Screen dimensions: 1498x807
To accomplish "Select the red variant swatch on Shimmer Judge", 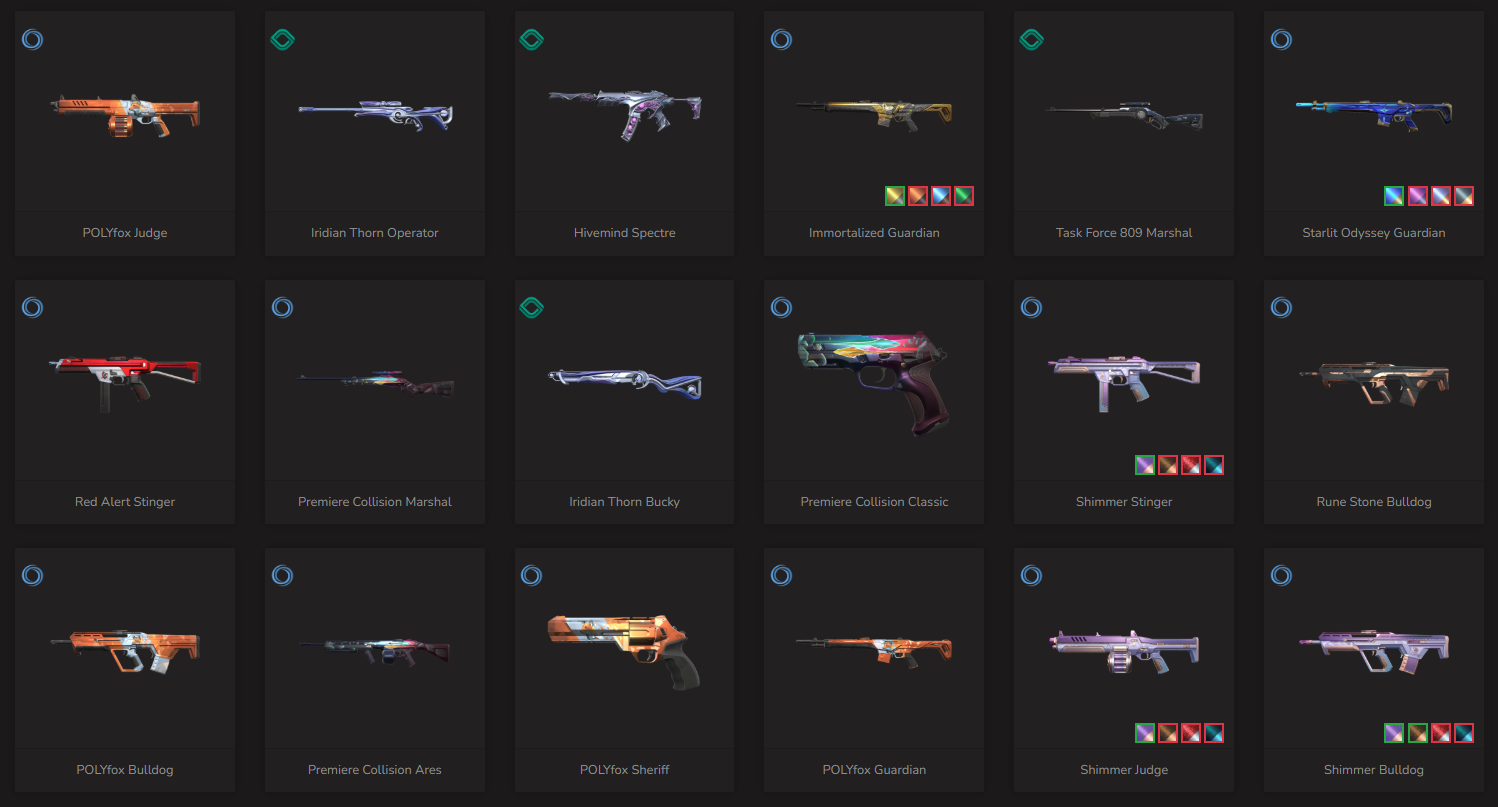I will (1191, 733).
